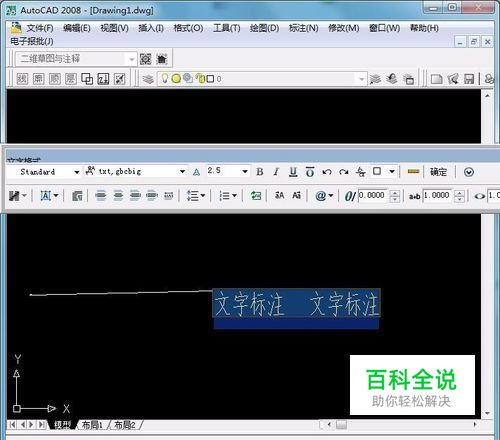The image size is (500, 440).
Task: Justify the text
Action: coord(152,196)
